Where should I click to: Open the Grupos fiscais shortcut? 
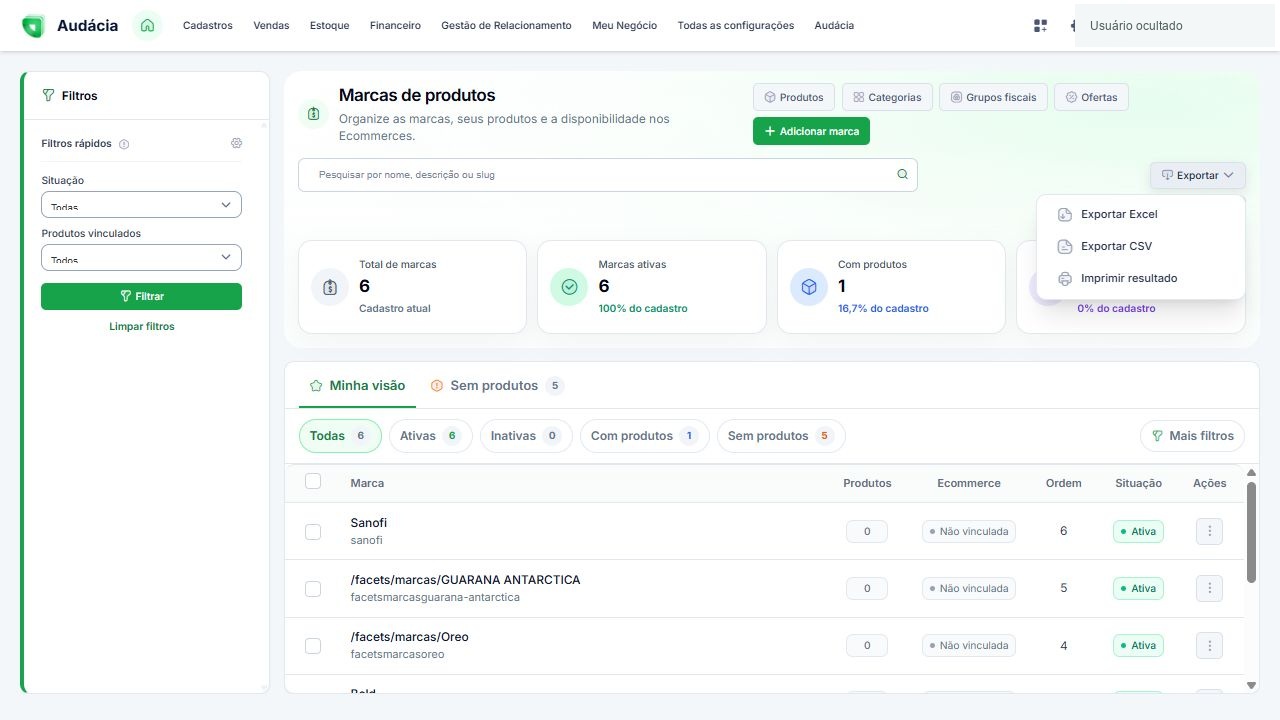[993, 97]
